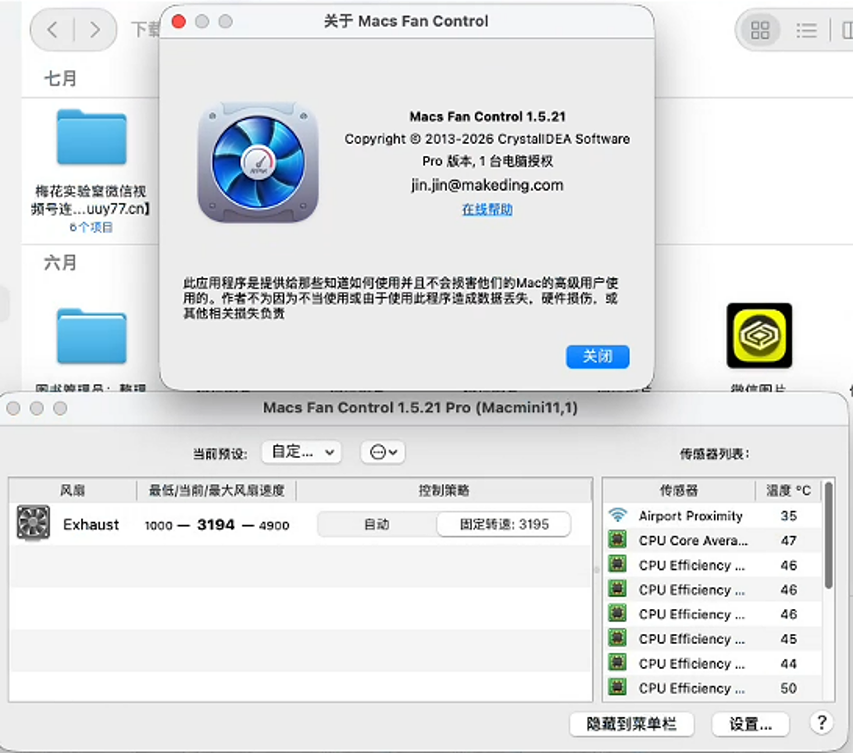
Task: Click the chip icon of the 50° CPU Efficiency row
Action: point(617,687)
